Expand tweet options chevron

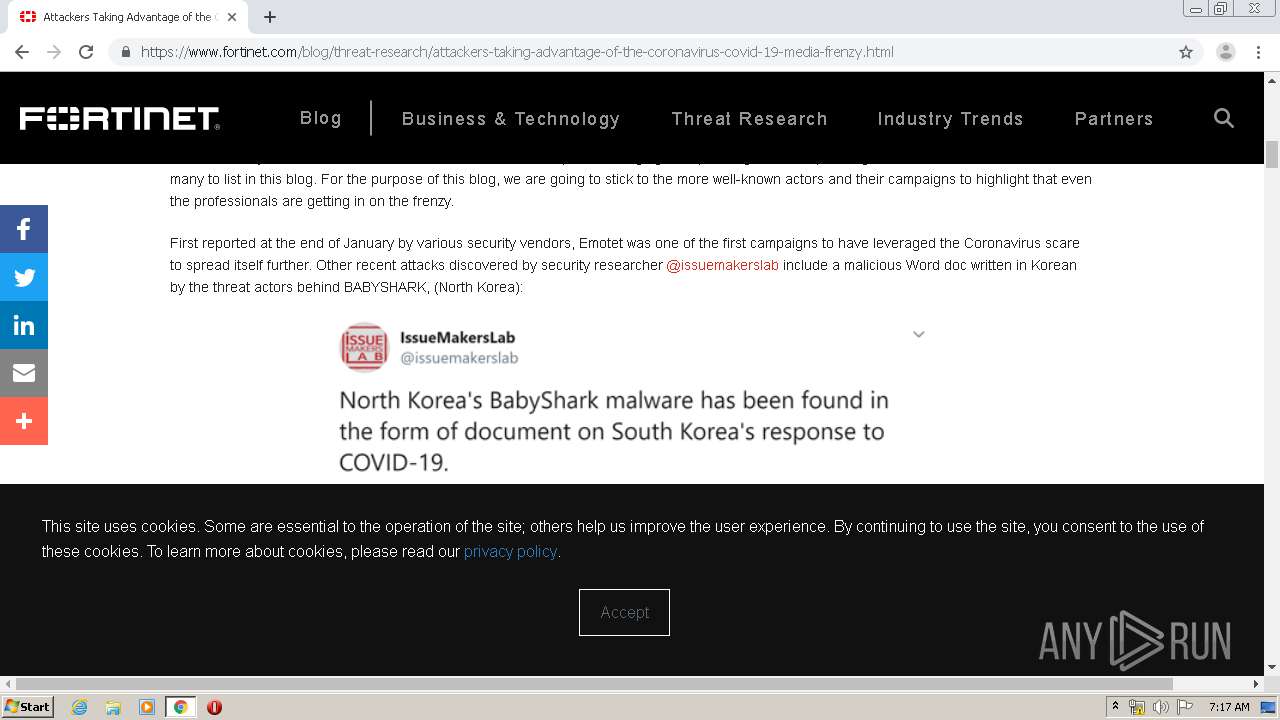click(x=919, y=334)
